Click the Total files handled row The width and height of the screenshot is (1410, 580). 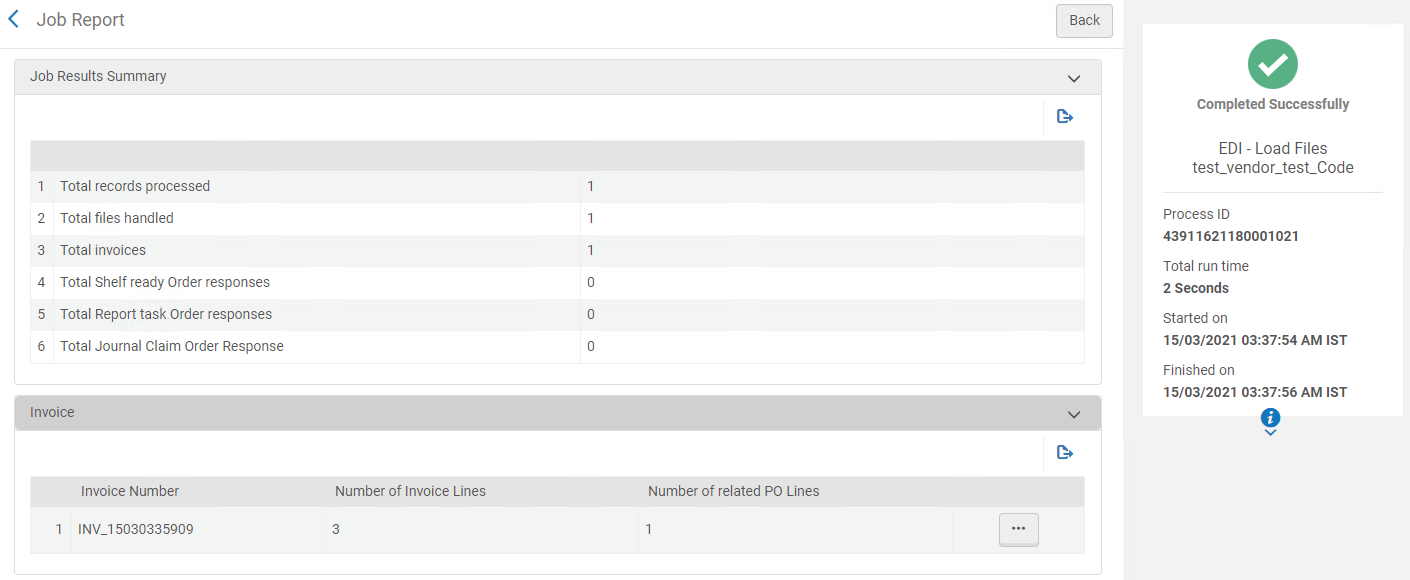pyautogui.click(x=117, y=218)
